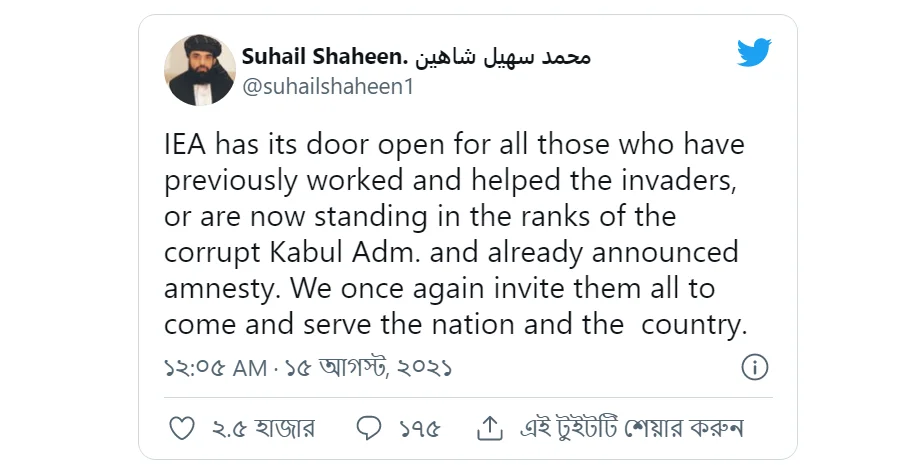Click the tweet line starting 'previously worked'
The width and height of the screenshot is (920, 465).
pos(450,181)
